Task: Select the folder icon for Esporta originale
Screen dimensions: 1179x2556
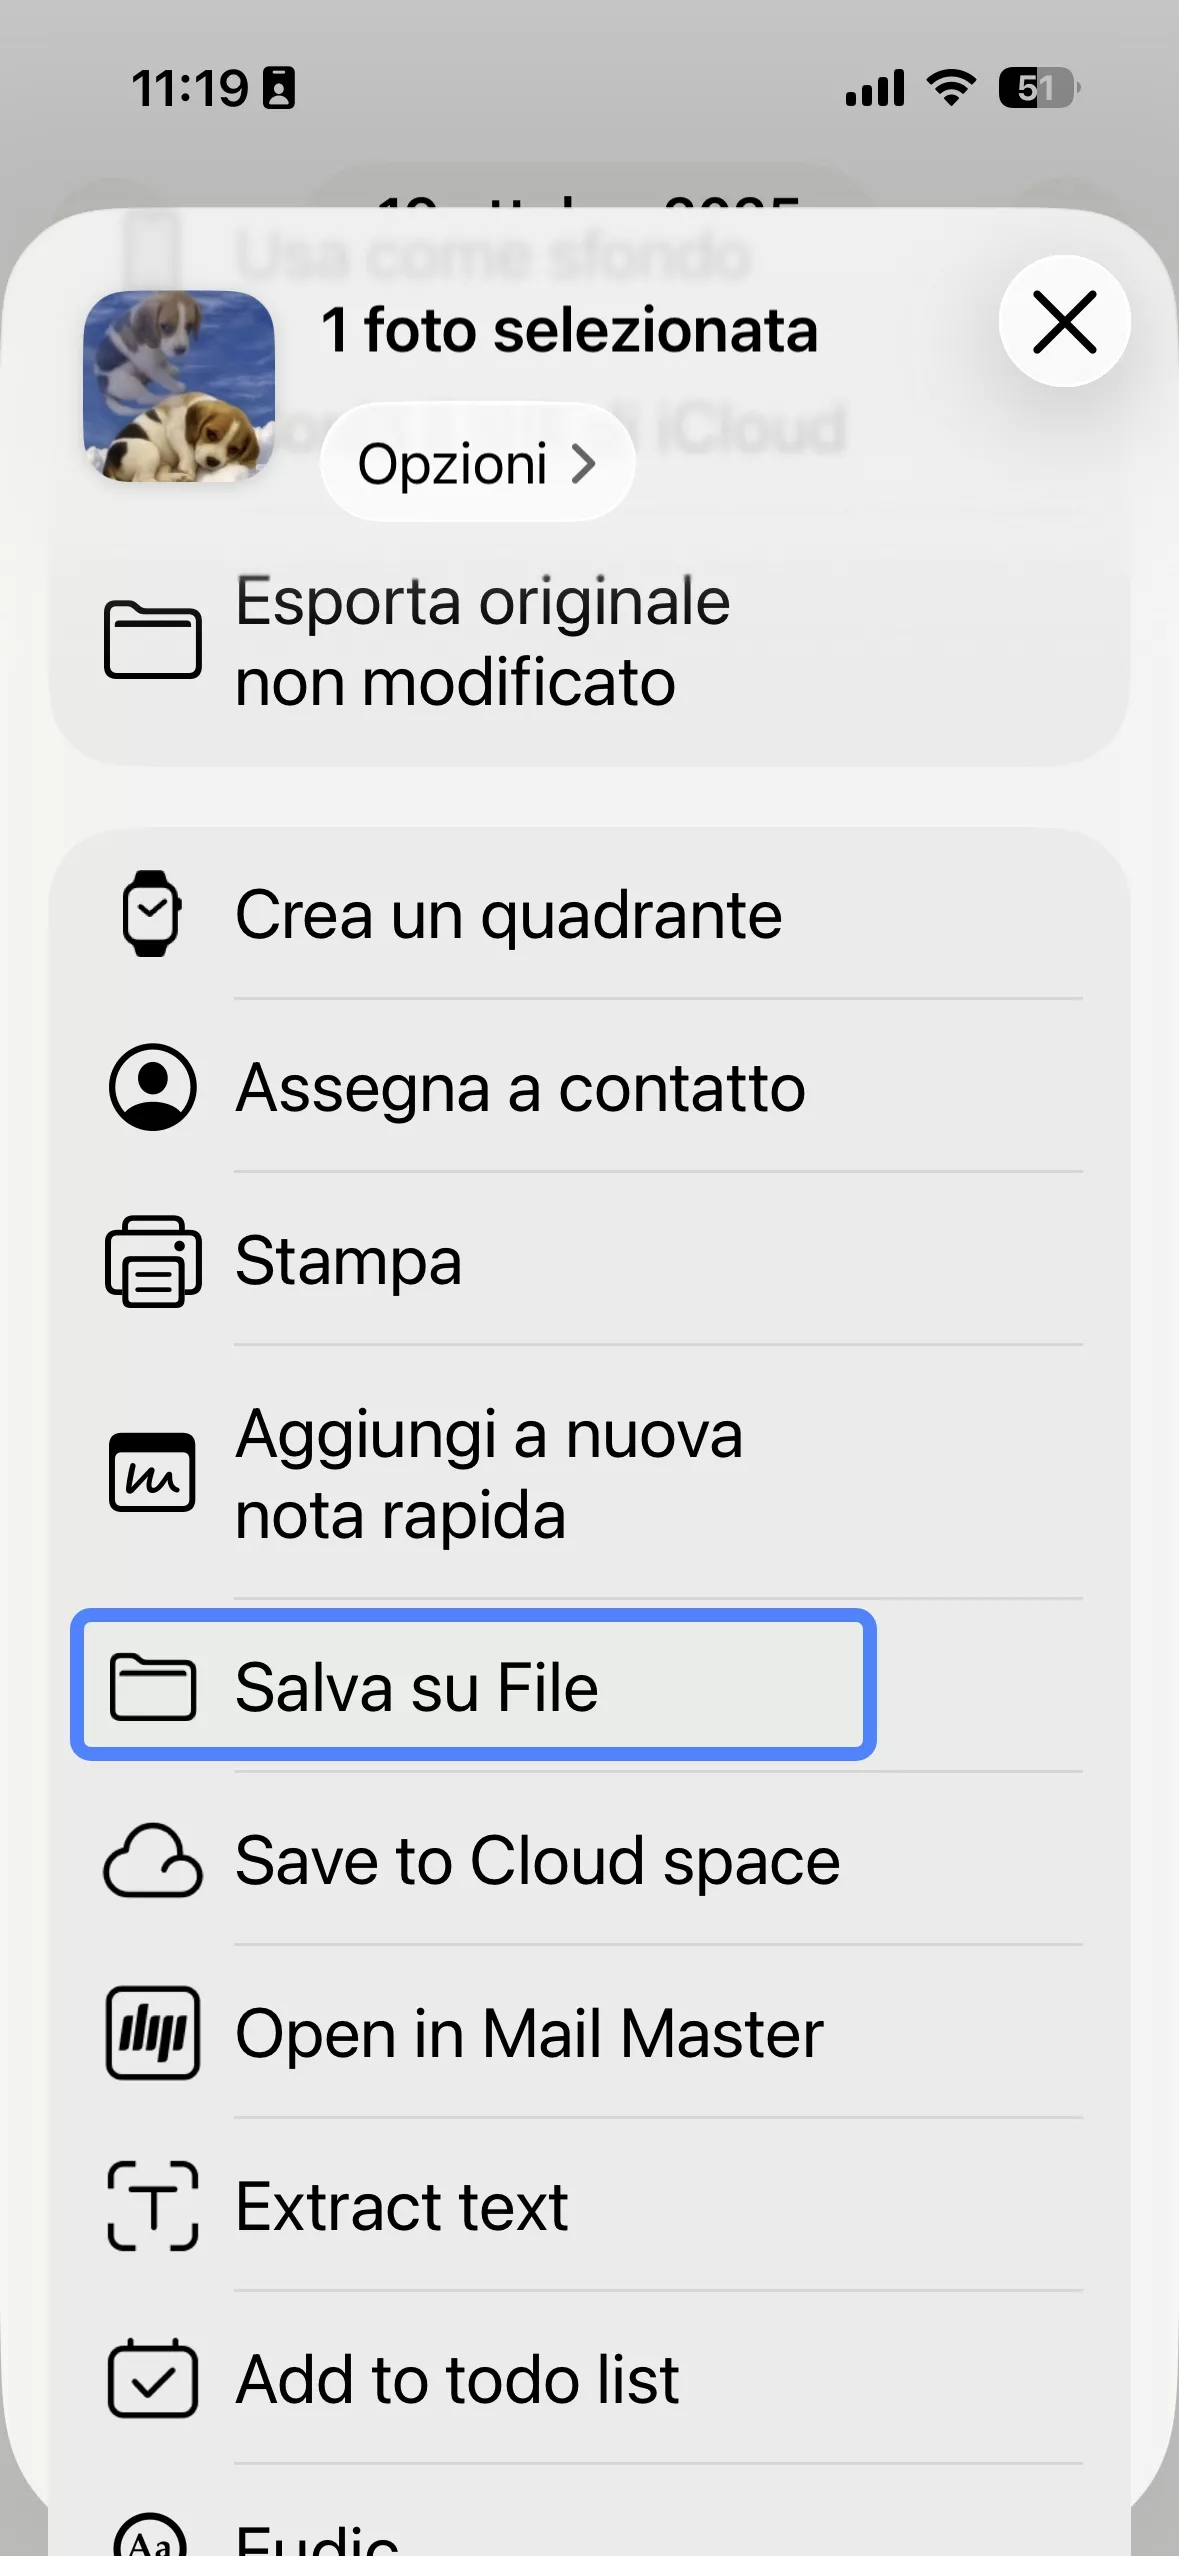Action: (154, 641)
